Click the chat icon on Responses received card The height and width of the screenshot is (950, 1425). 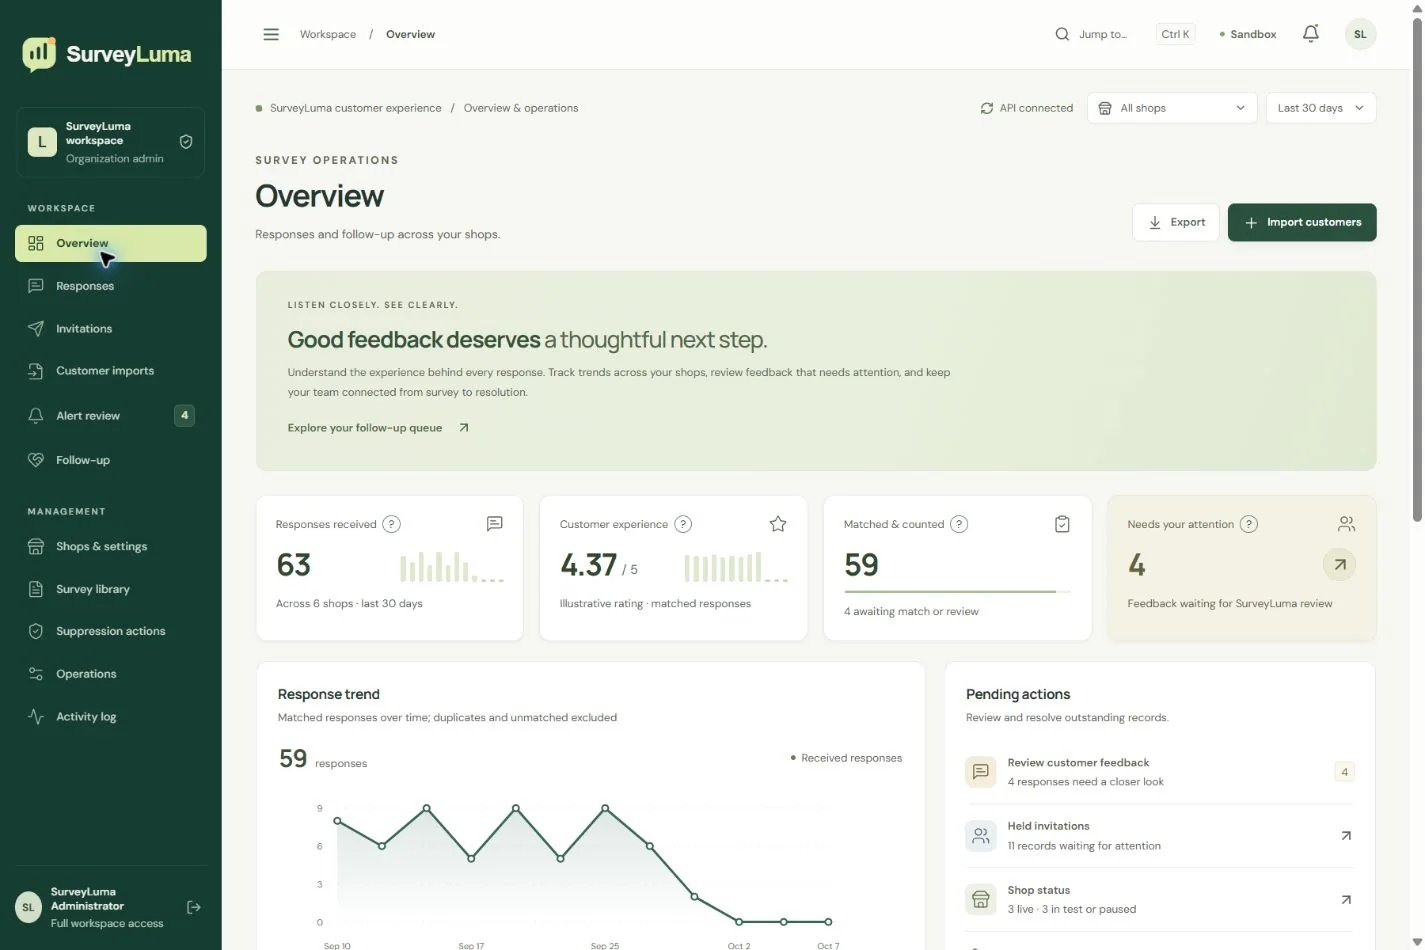494,524
